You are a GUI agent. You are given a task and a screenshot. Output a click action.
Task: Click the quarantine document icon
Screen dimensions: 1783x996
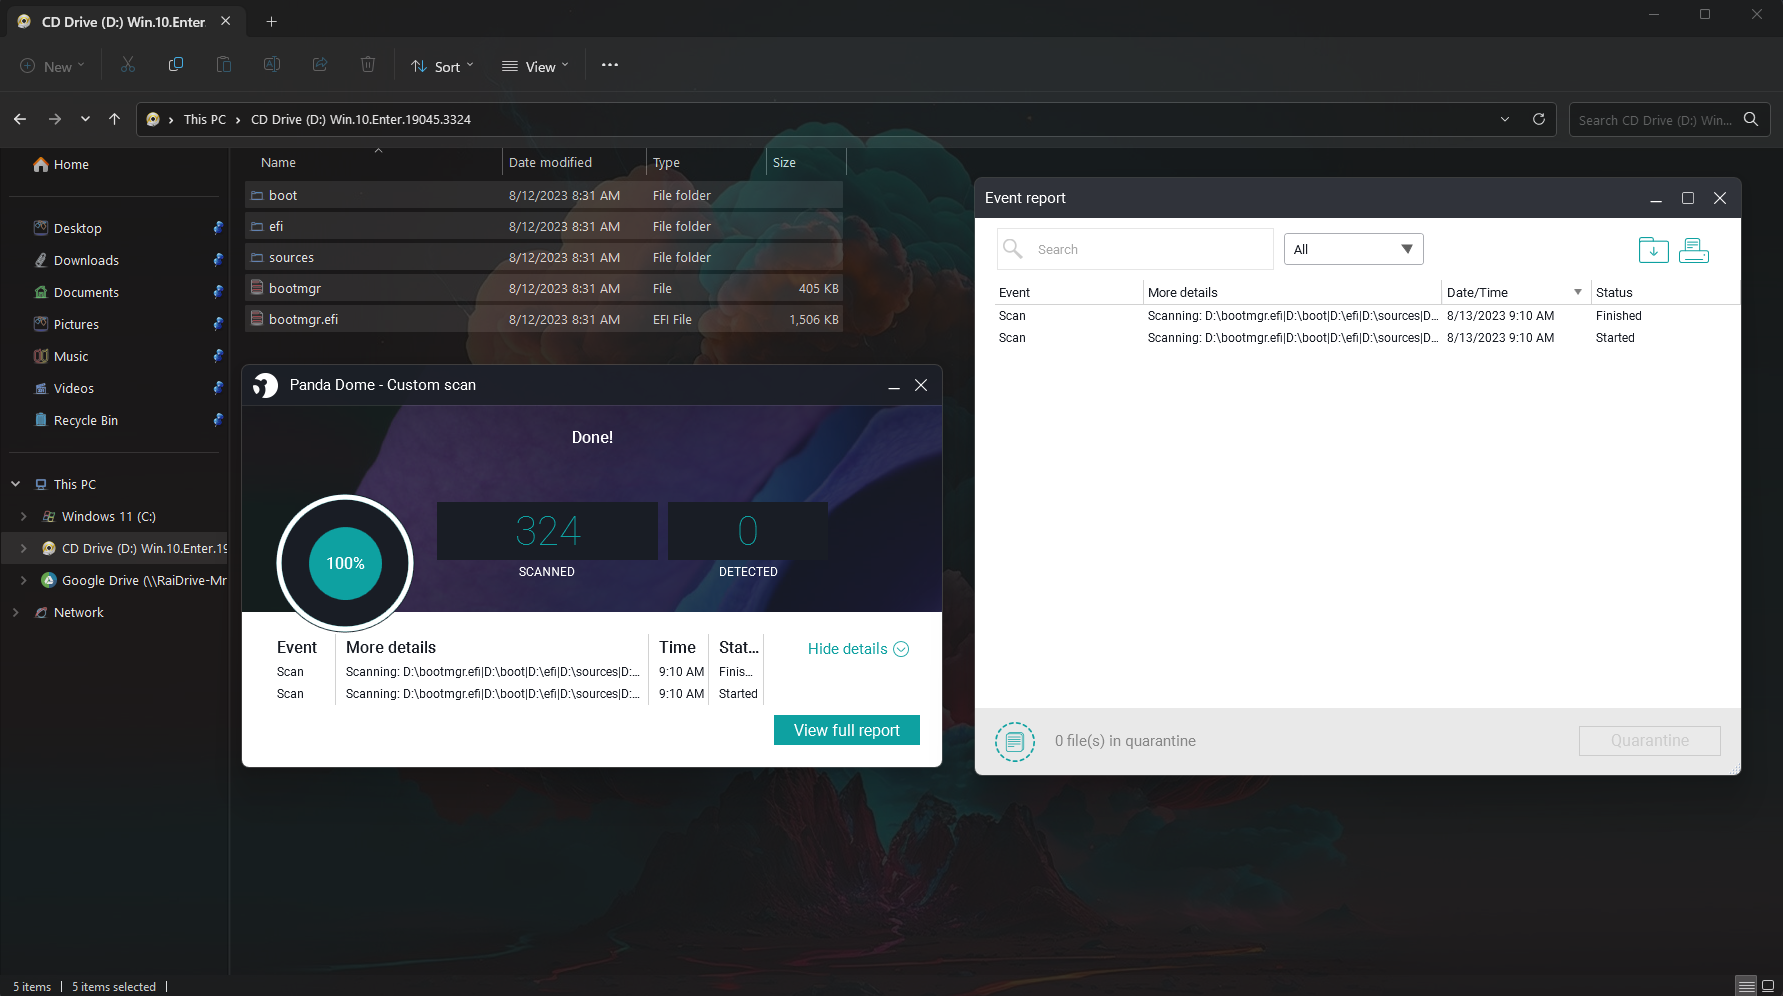[x=1015, y=741]
